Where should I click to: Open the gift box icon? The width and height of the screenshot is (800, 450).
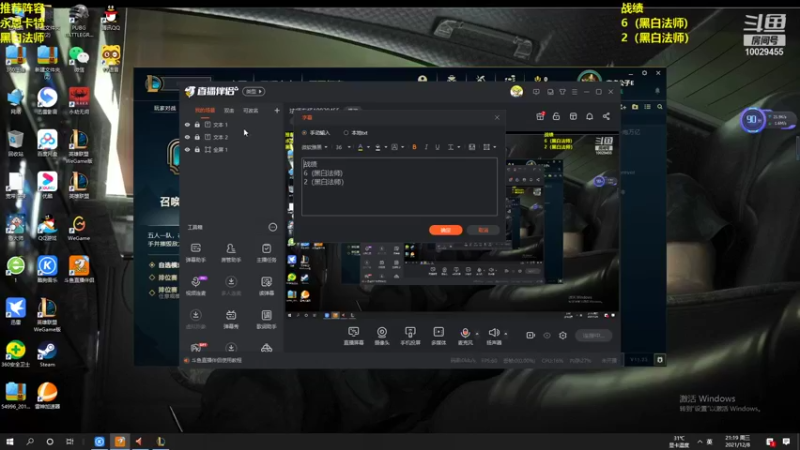(540, 116)
